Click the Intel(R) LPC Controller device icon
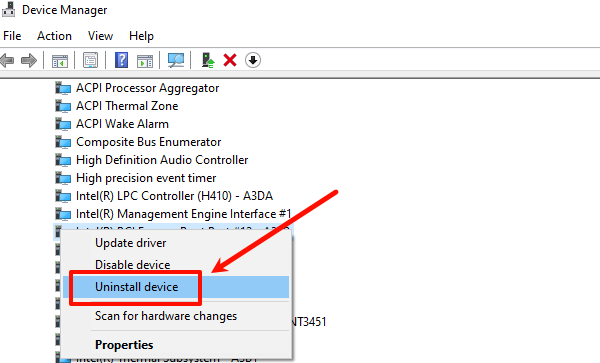600x363 pixels. point(63,196)
